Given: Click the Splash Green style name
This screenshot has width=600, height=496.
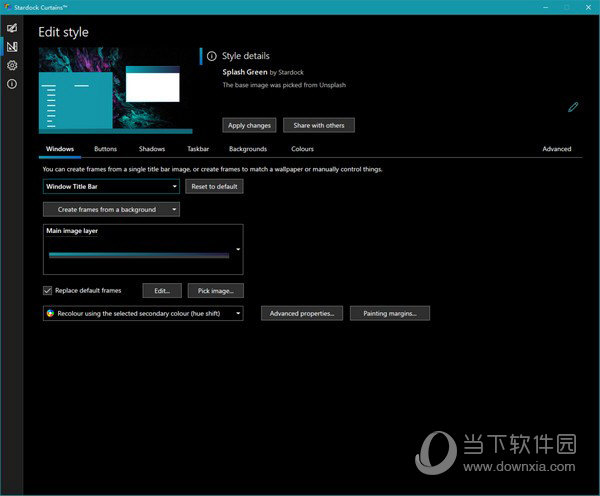Looking at the screenshot, I should tap(245, 72).
